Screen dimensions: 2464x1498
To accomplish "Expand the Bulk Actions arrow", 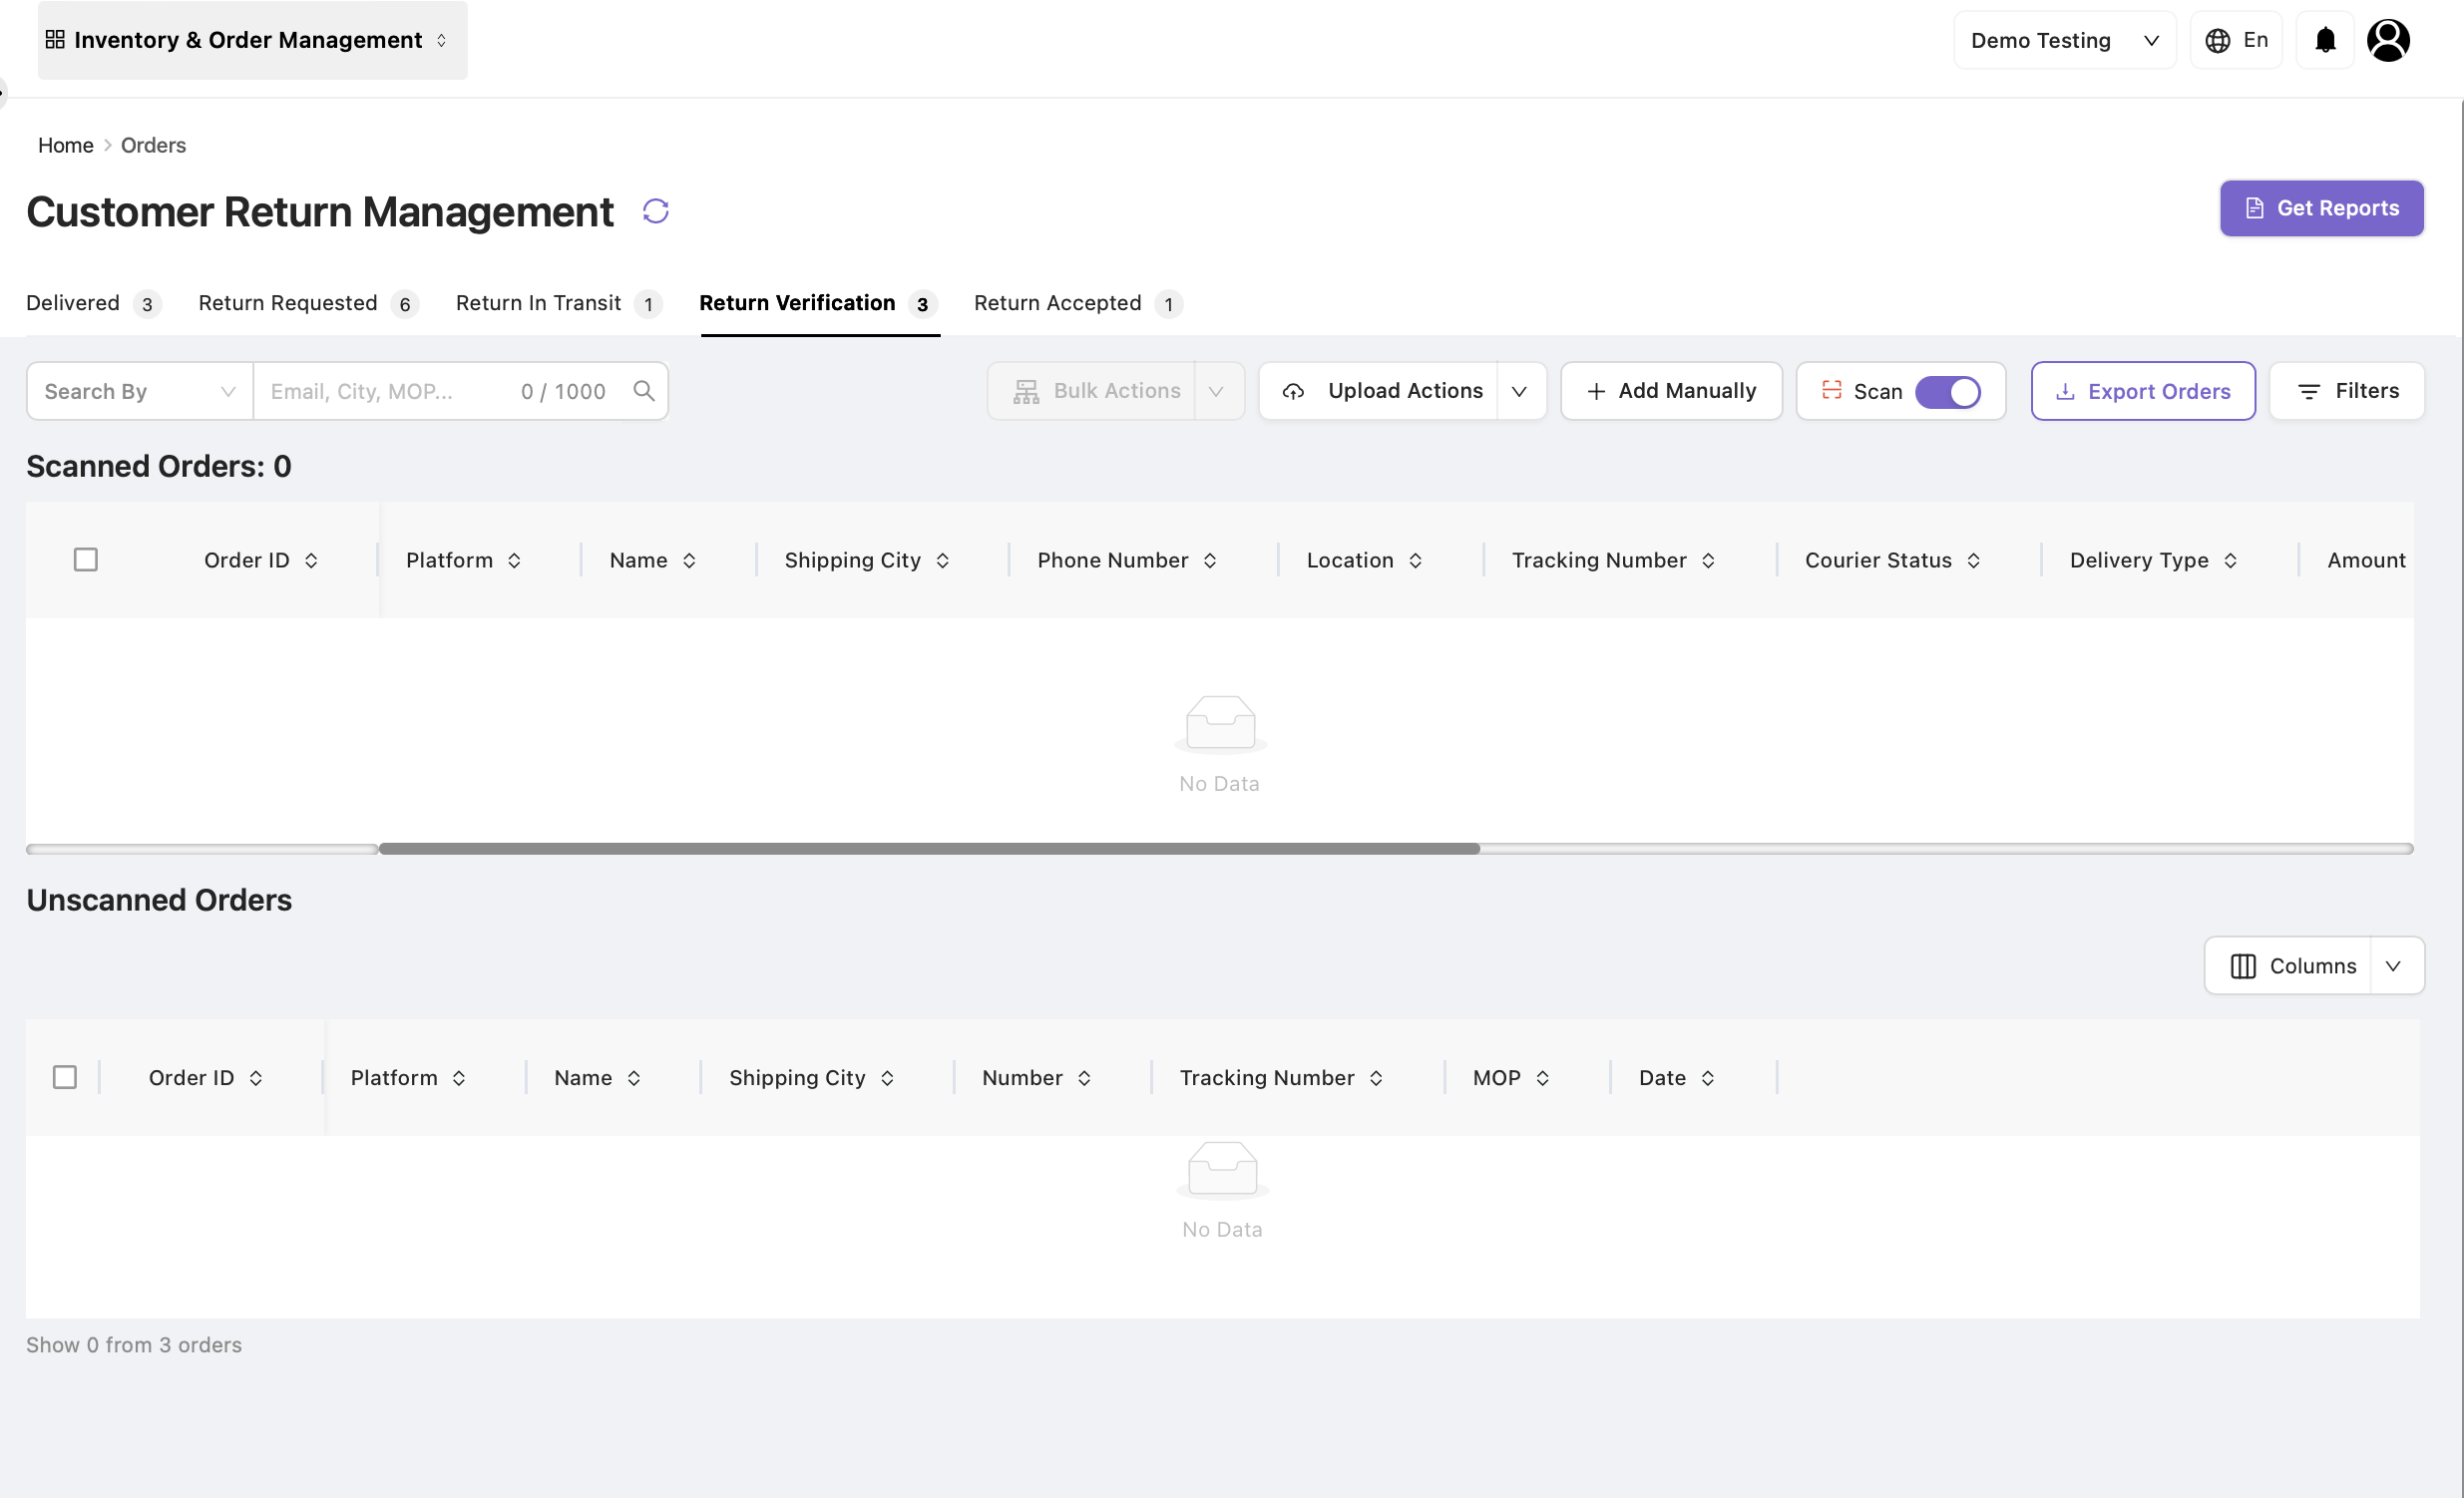I will click(1217, 391).
